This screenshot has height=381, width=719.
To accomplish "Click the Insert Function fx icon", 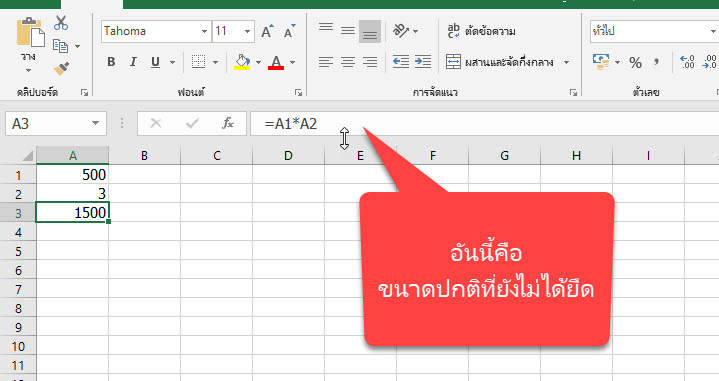I will point(228,123).
